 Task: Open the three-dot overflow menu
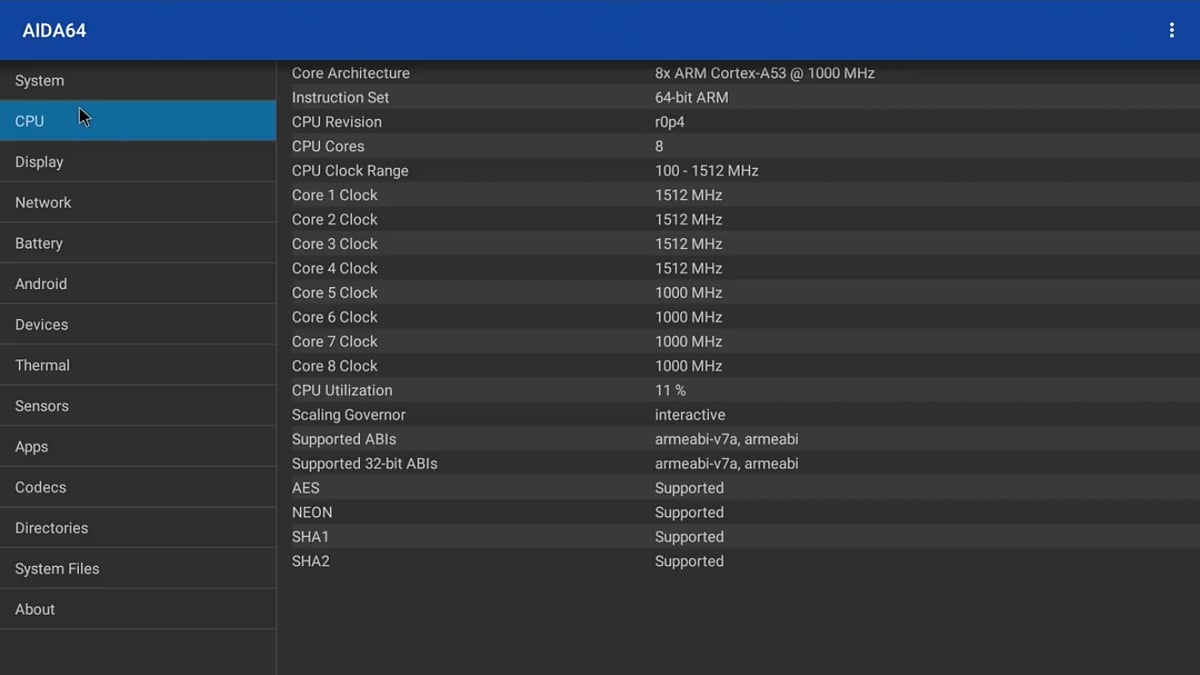pyautogui.click(x=1171, y=31)
